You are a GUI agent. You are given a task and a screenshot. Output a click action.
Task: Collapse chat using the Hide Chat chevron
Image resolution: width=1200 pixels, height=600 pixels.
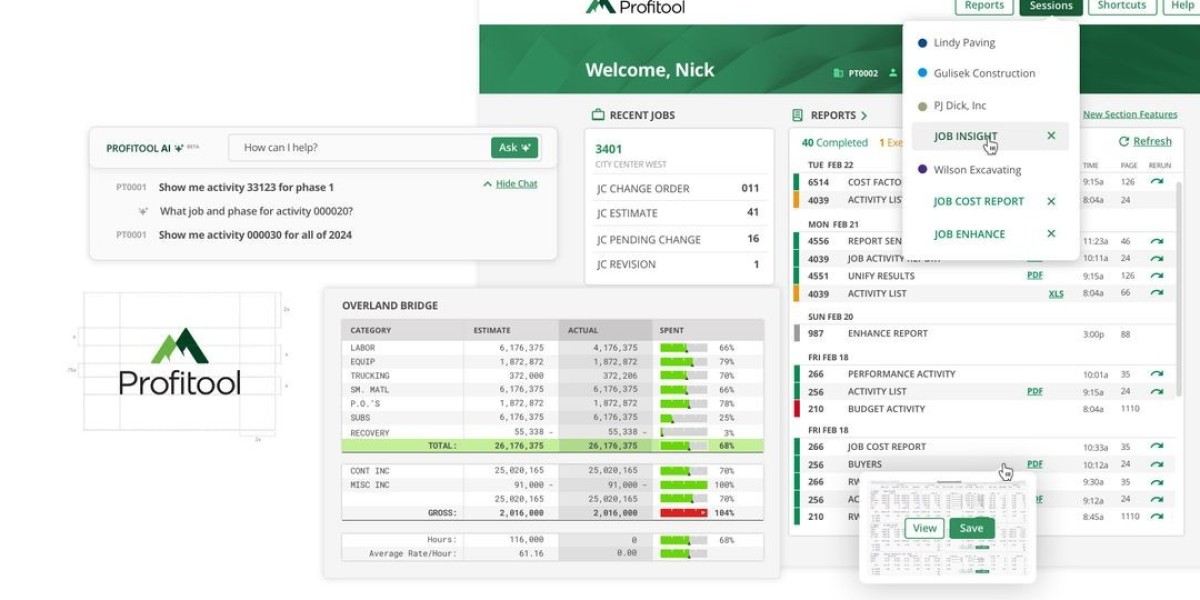487,184
